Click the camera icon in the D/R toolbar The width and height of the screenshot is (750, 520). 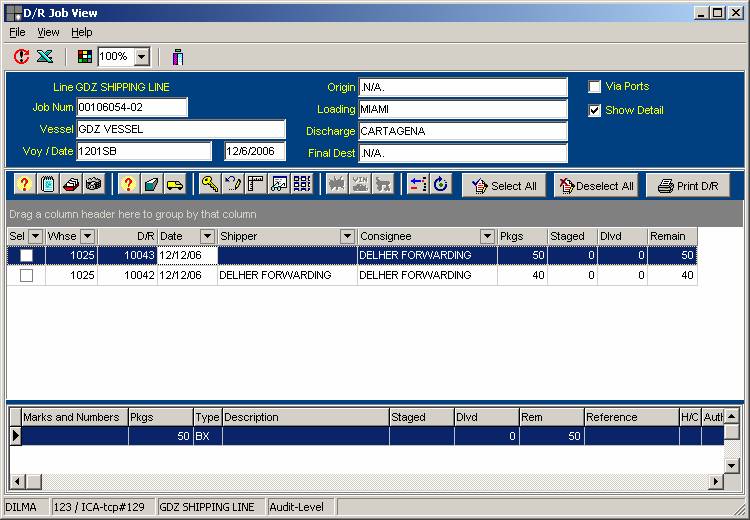tap(93, 185)
